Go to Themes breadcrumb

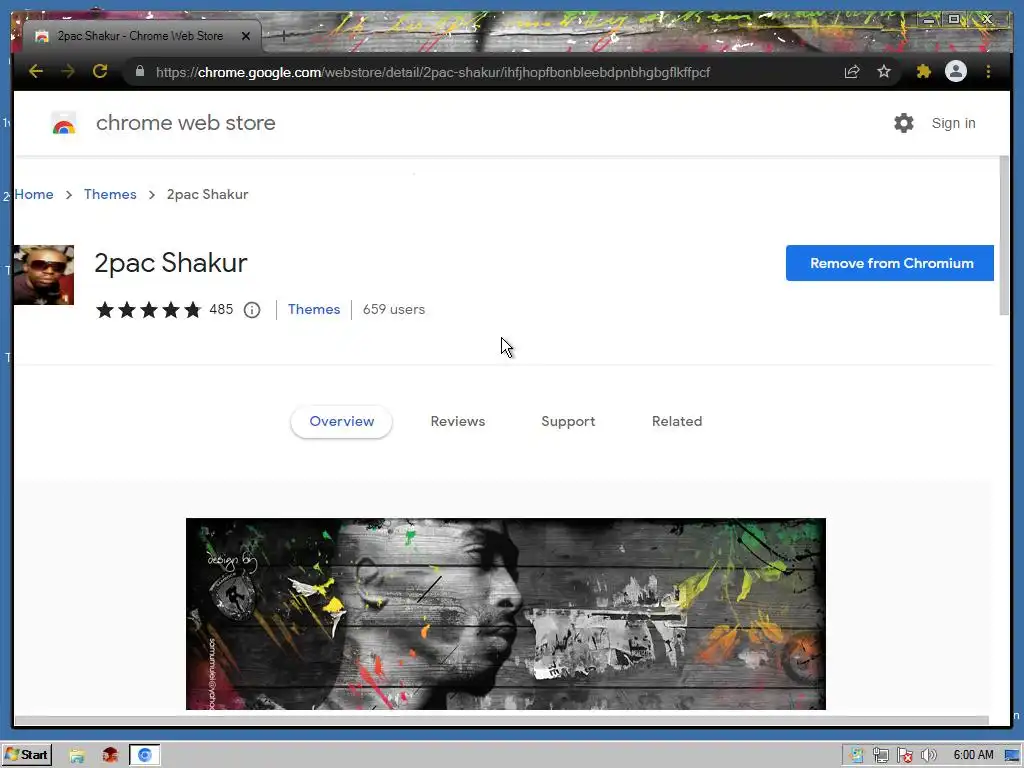point(110,194)
